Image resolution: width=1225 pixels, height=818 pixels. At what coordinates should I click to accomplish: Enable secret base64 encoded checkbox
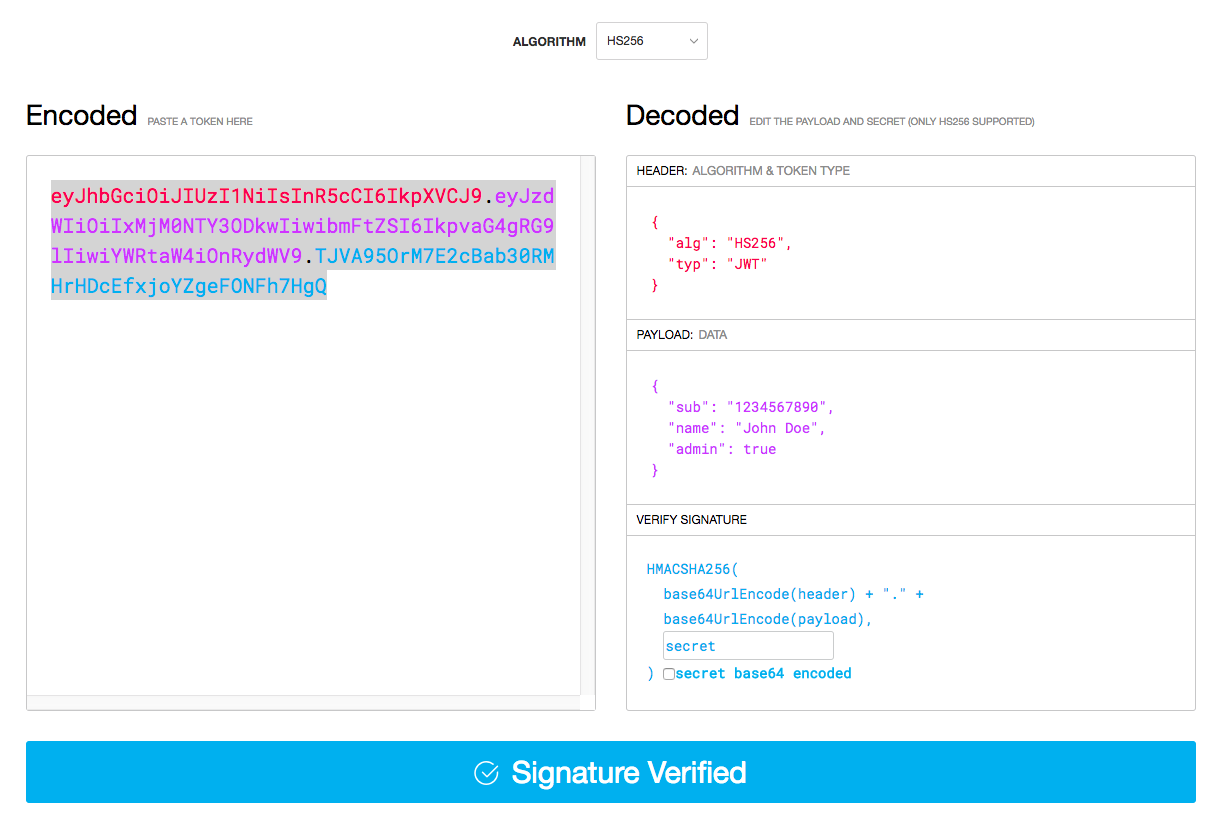coord(669,674)
